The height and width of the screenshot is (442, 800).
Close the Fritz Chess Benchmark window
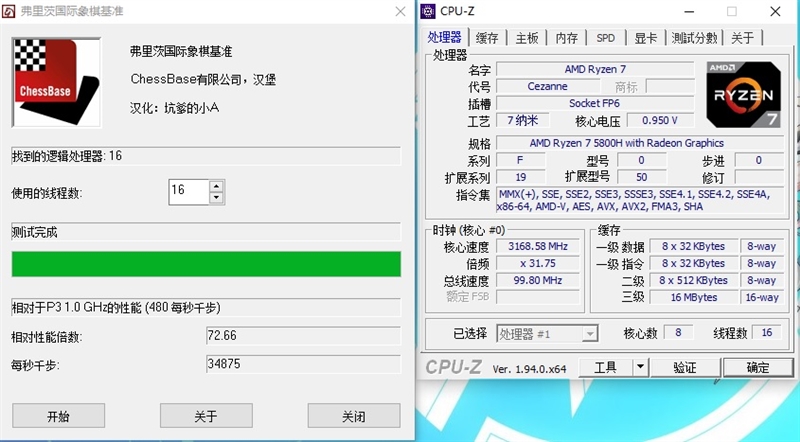(401, 11)
